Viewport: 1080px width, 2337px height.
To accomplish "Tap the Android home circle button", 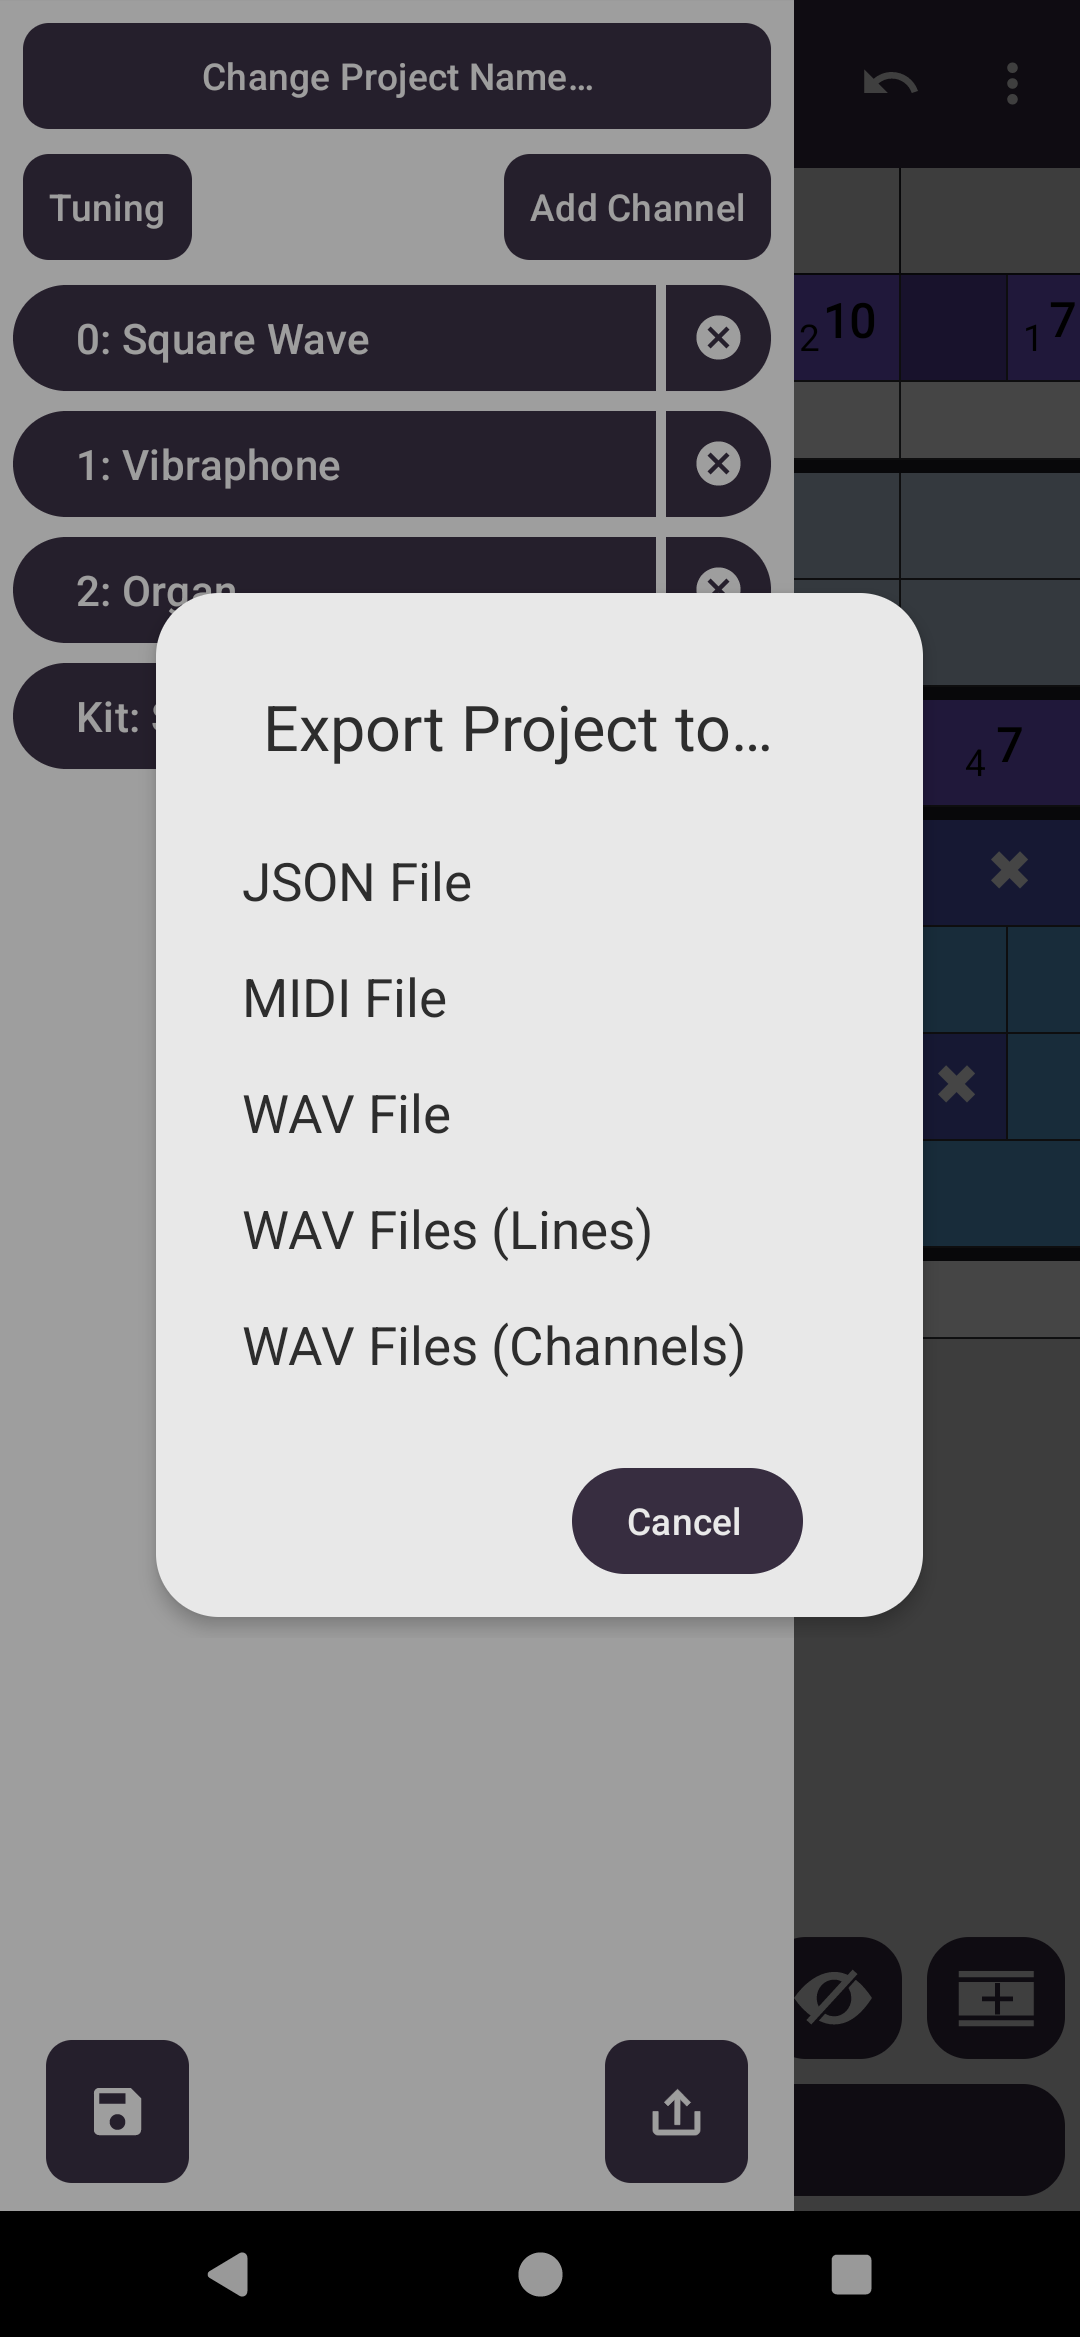I will pos(540,2274).
